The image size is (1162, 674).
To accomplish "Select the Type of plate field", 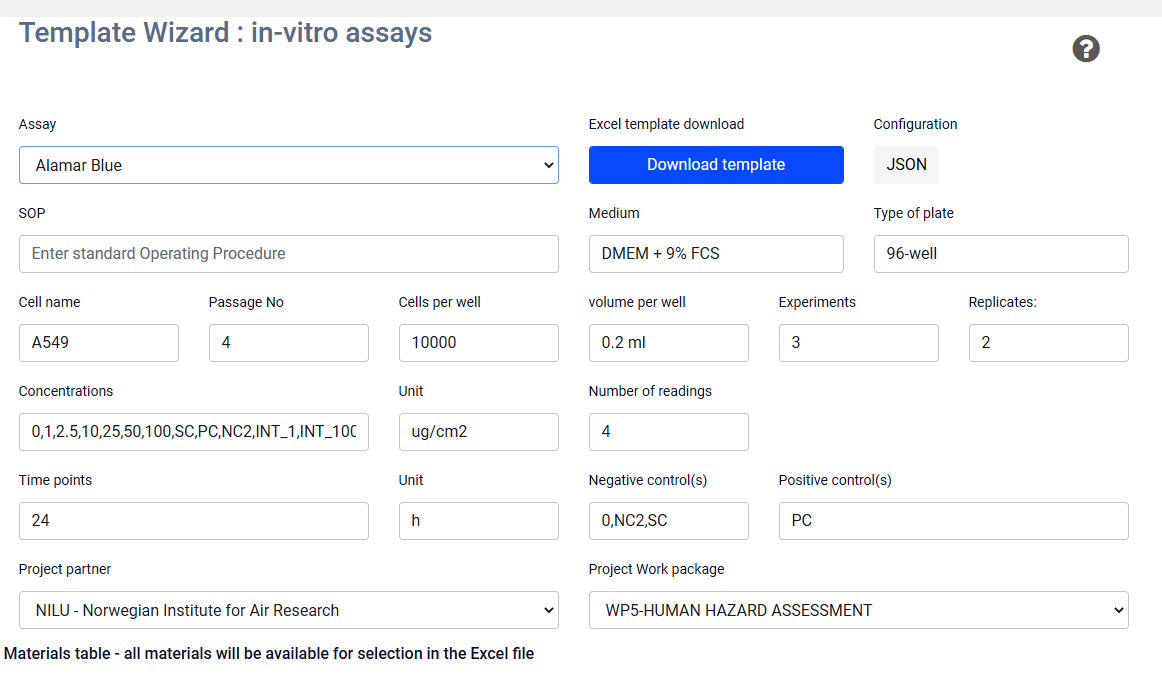I will [x=1001, y=254].
